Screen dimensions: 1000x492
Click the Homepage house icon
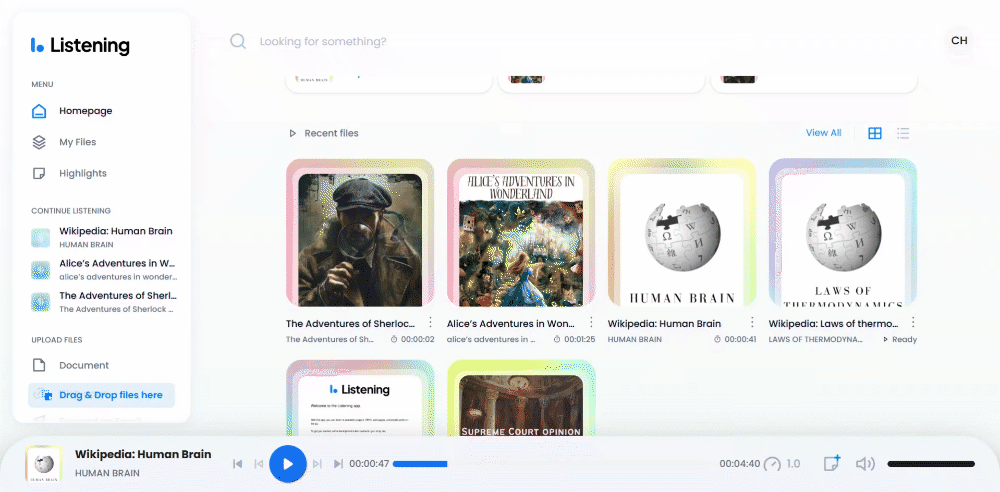[39, 111]
